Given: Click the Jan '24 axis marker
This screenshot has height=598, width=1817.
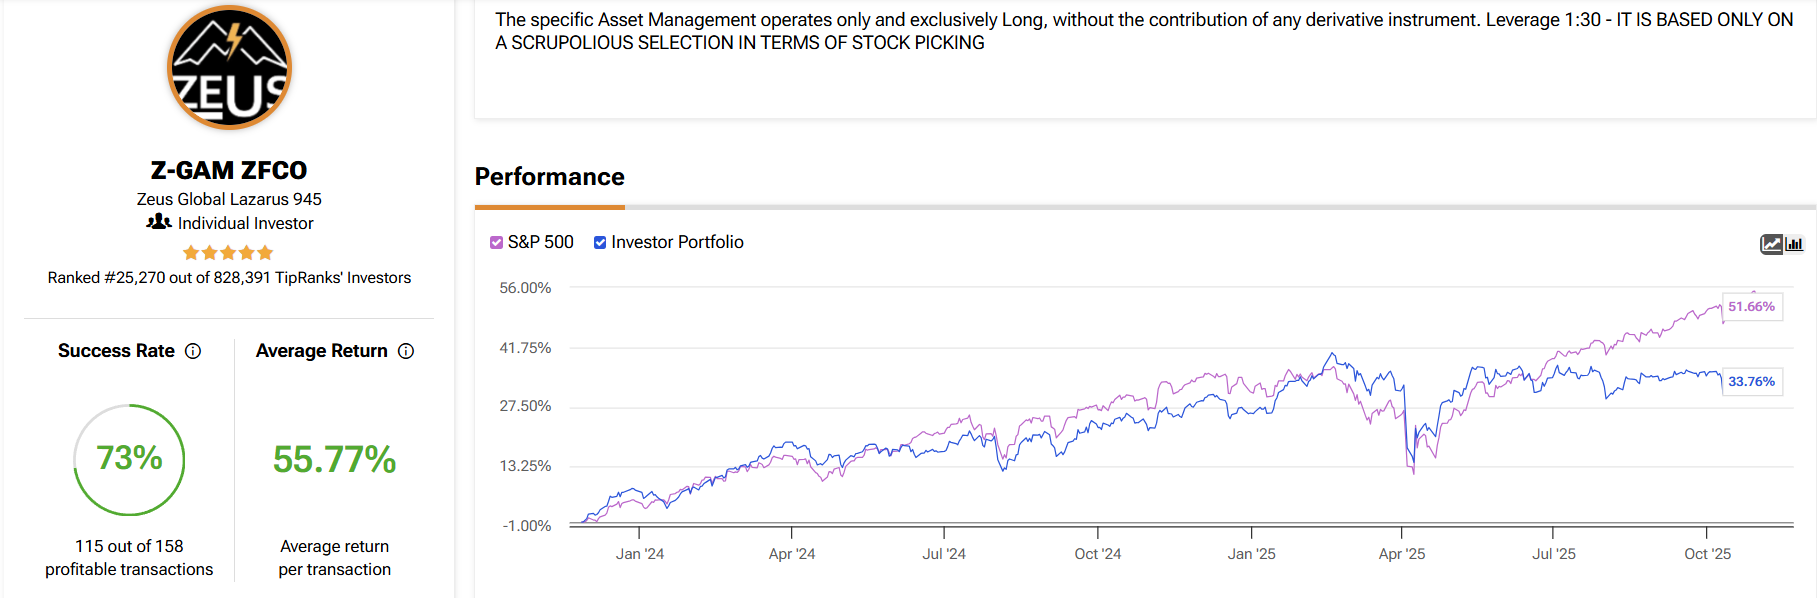Looking at the screenshot, I should 639,554.
